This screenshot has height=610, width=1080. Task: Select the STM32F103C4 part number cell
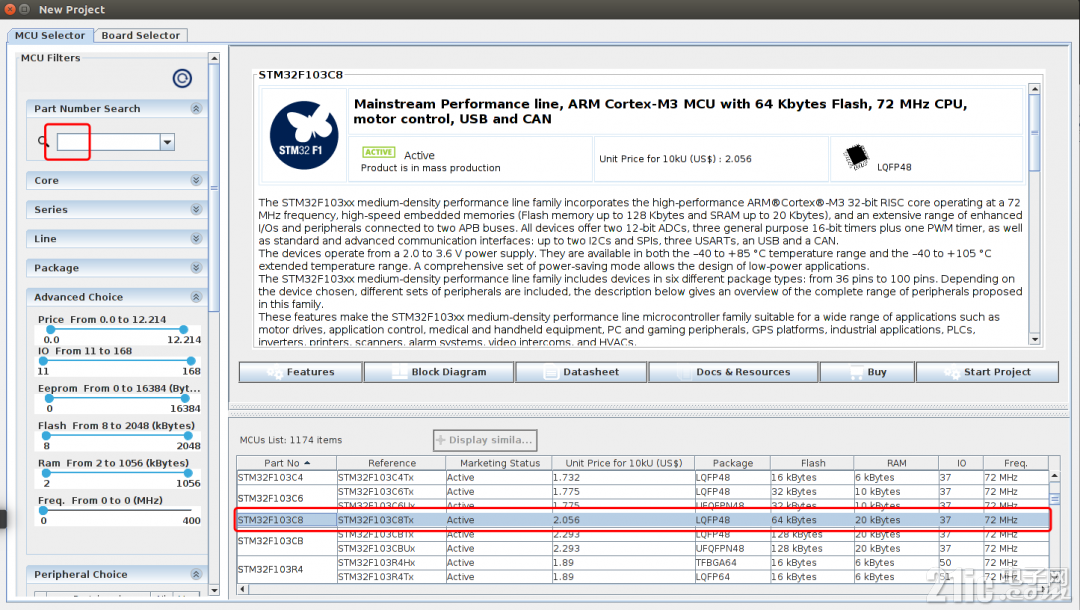click(x=287, y=477)
